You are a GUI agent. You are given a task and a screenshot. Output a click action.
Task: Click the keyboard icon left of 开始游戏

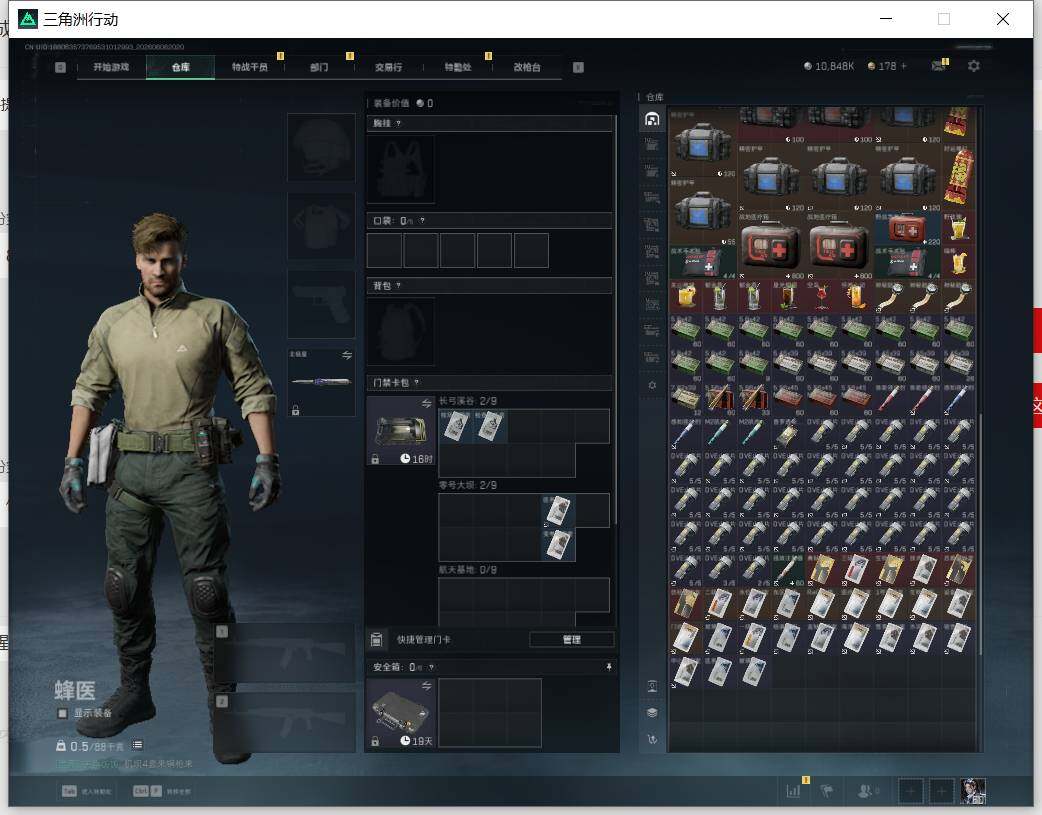tap(60, 67)
